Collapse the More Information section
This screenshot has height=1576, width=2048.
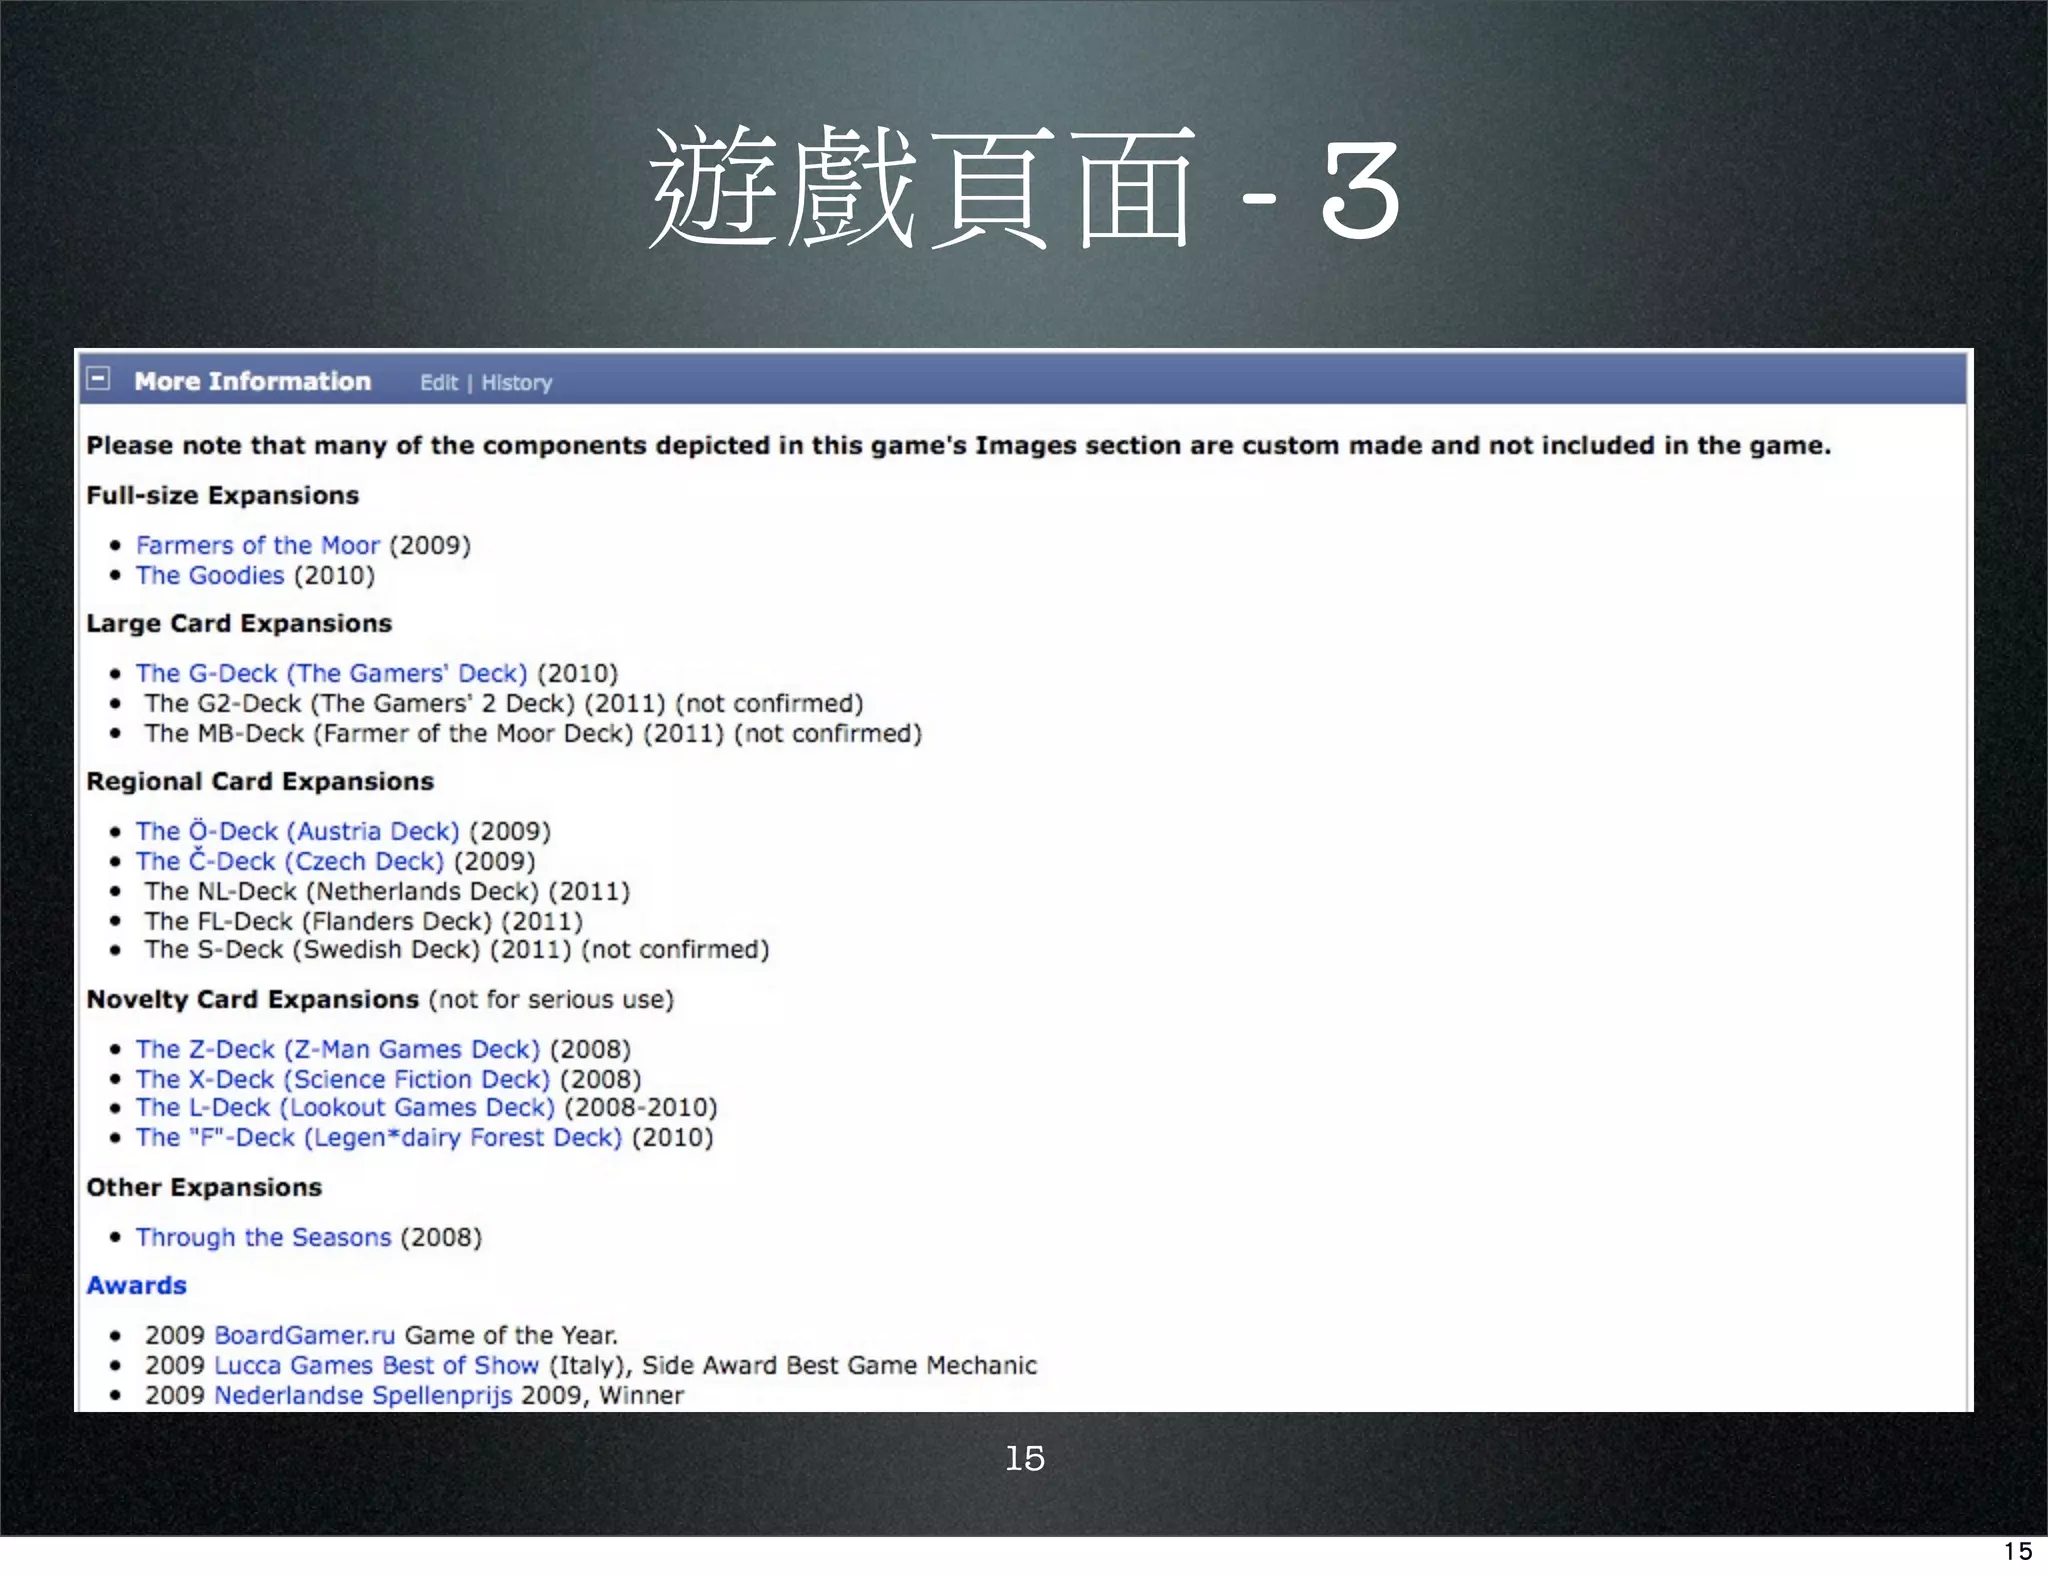(98, 379)
